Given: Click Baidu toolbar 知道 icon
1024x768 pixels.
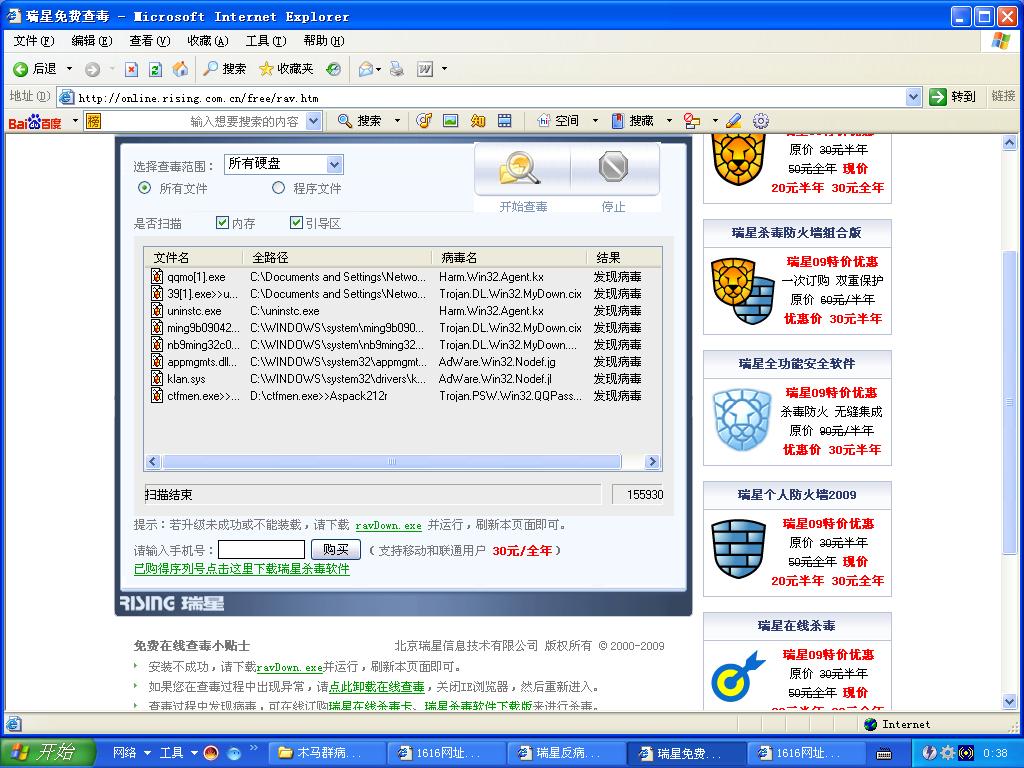Looking at the screenshot, I should coord(478,121).
